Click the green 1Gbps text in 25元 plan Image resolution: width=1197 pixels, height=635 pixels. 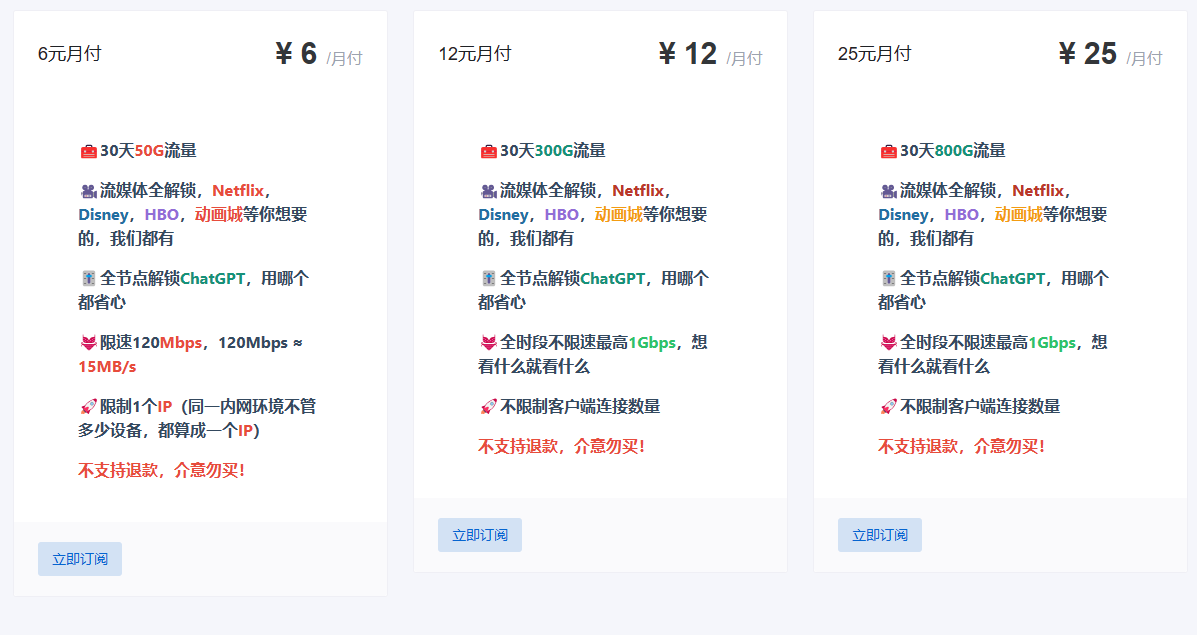point(1052,343)
